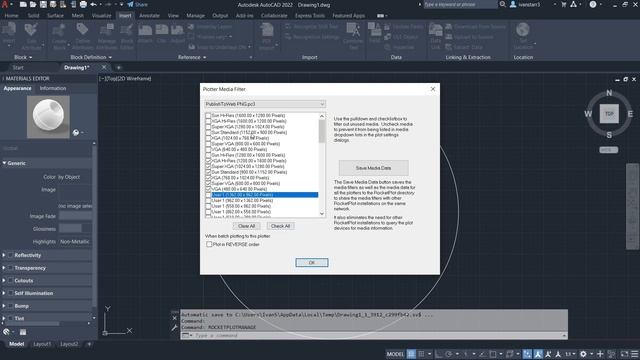
Task: Click the Clear All button
Action: point(246,226)
